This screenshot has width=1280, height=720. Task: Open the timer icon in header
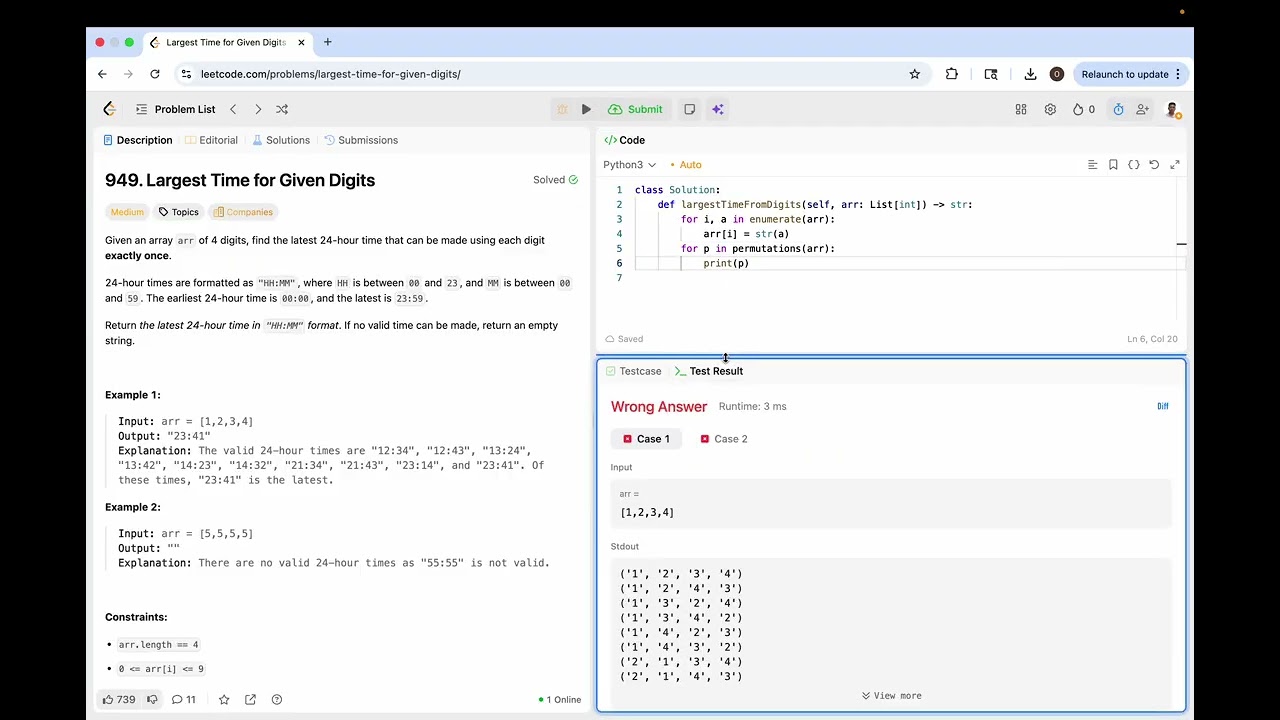[1118, 109]
